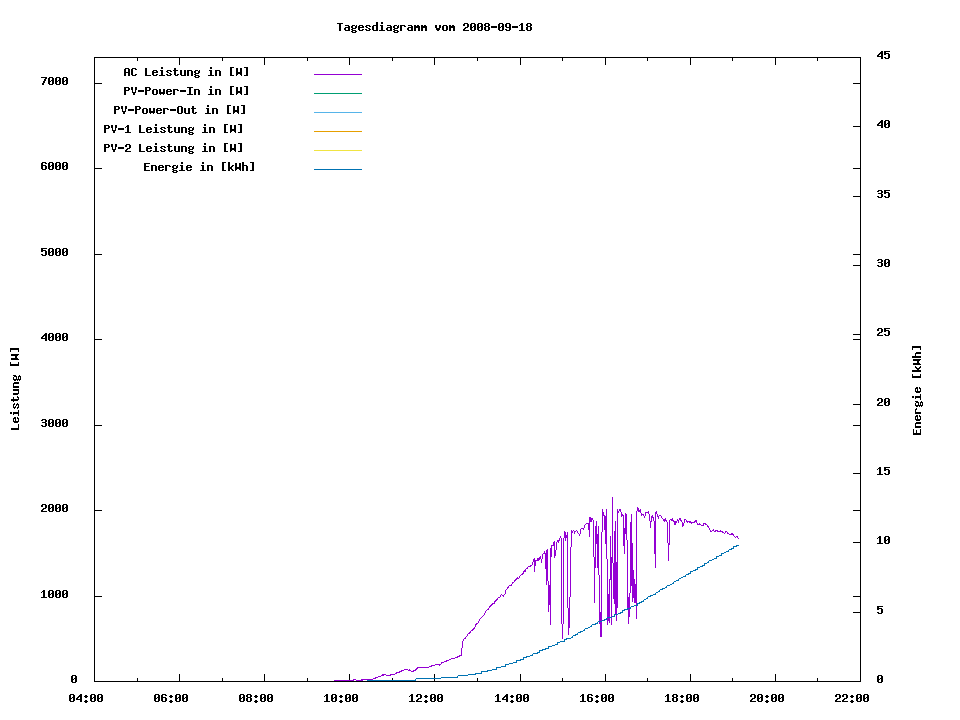
Task: Pick the PV-1 Leistung in [W] legend label
Action: pos(173,129)
